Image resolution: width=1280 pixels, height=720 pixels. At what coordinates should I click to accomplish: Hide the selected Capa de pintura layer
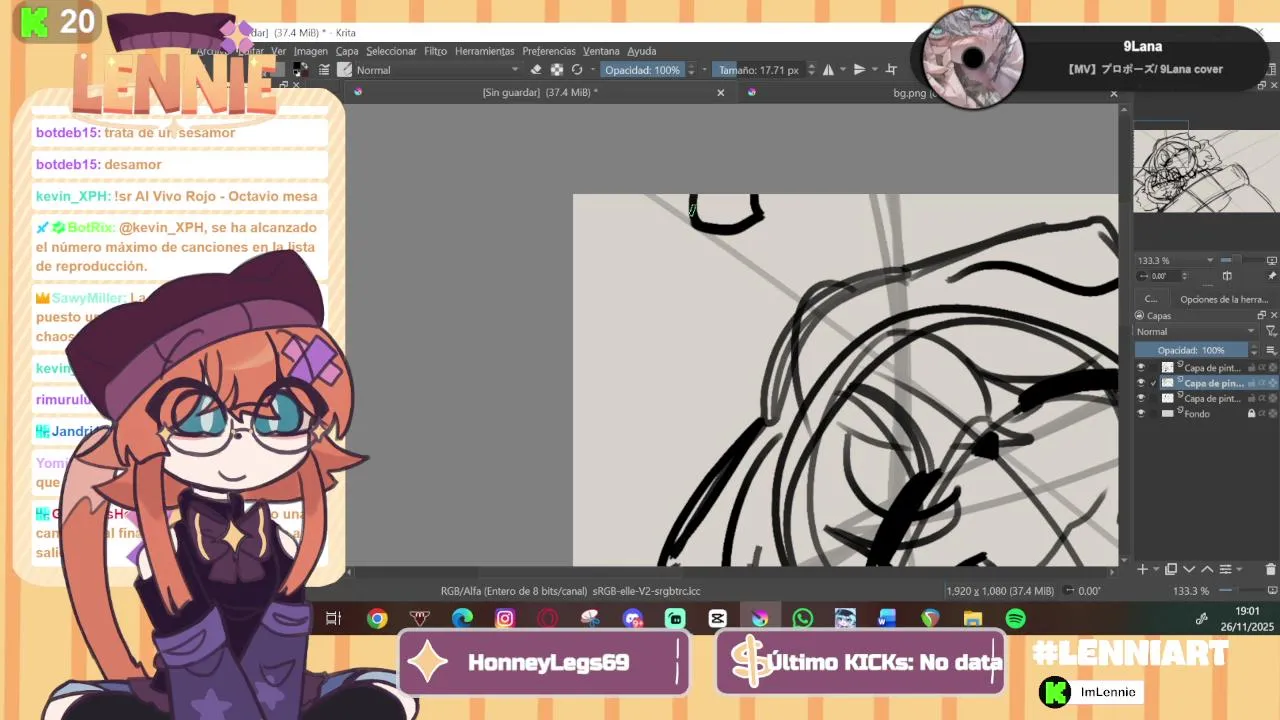coord(1141,383)
